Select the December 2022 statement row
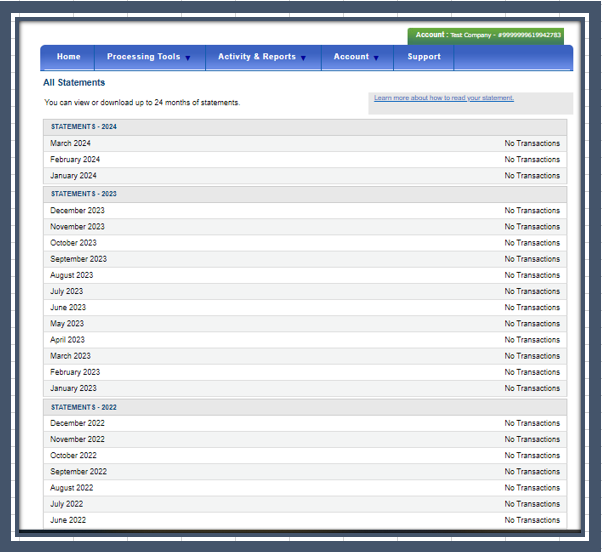The image size is (602, 552). point(305,423)
